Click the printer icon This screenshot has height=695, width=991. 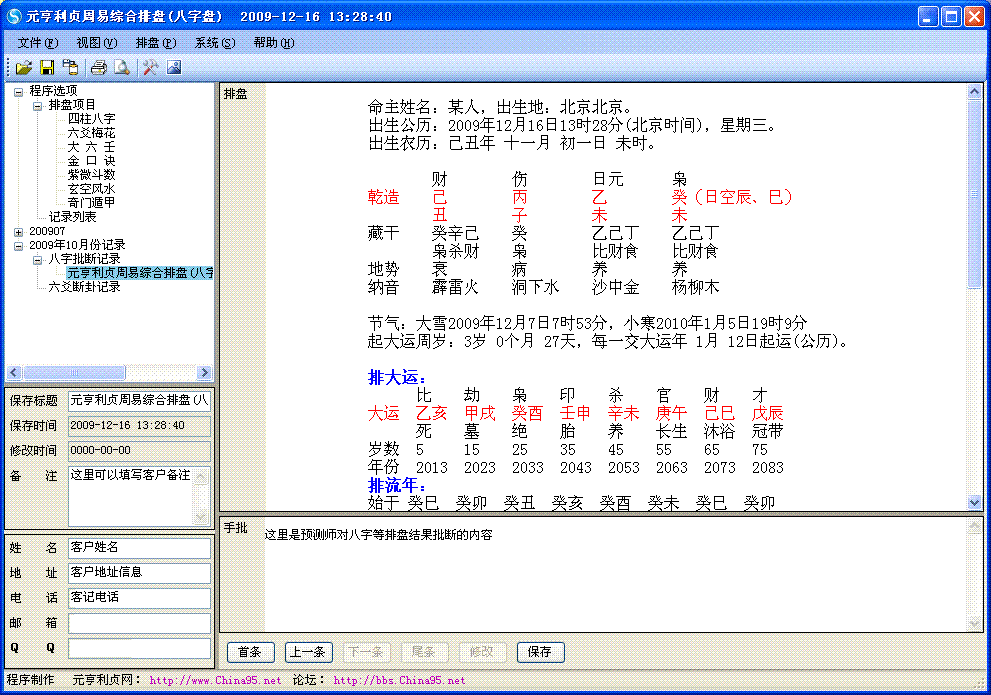coord(99,67)
